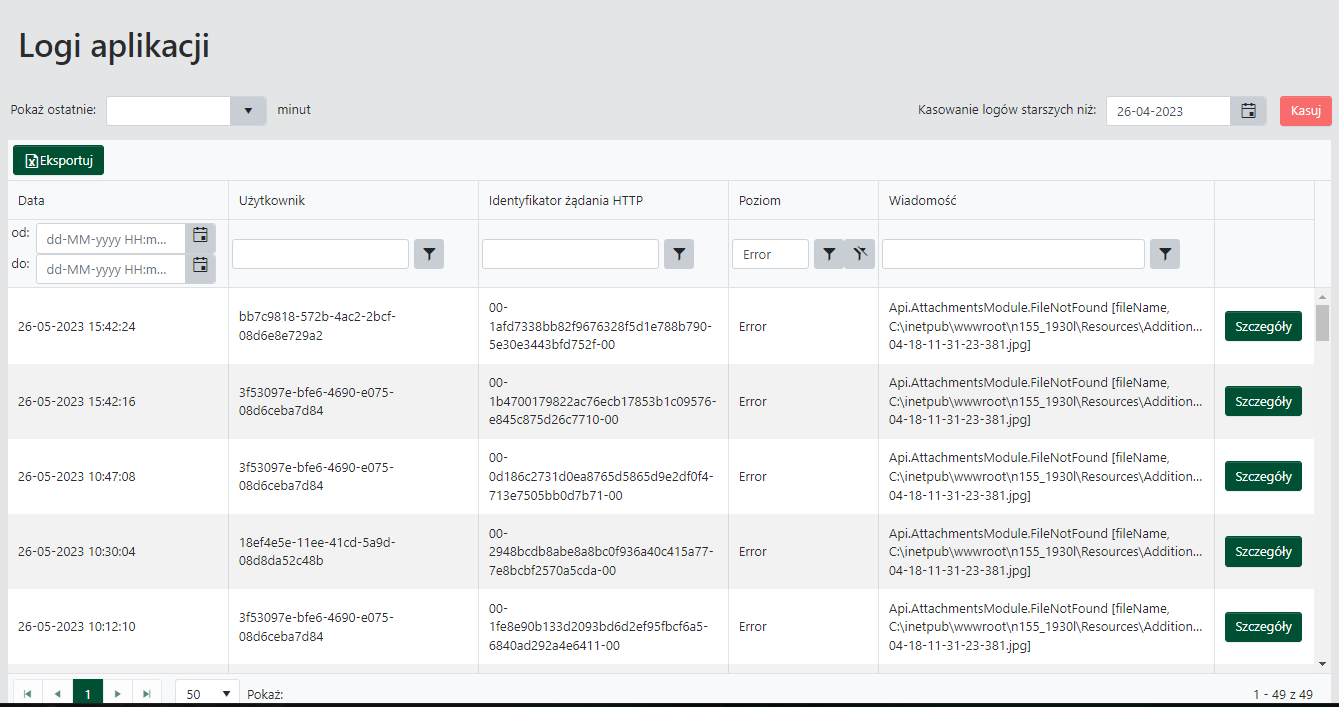This screenshot has height=707, width=1339.
Task: Expand the 'Pokaż ostatnie' minutes dropdown
Action: coord(248,111)
